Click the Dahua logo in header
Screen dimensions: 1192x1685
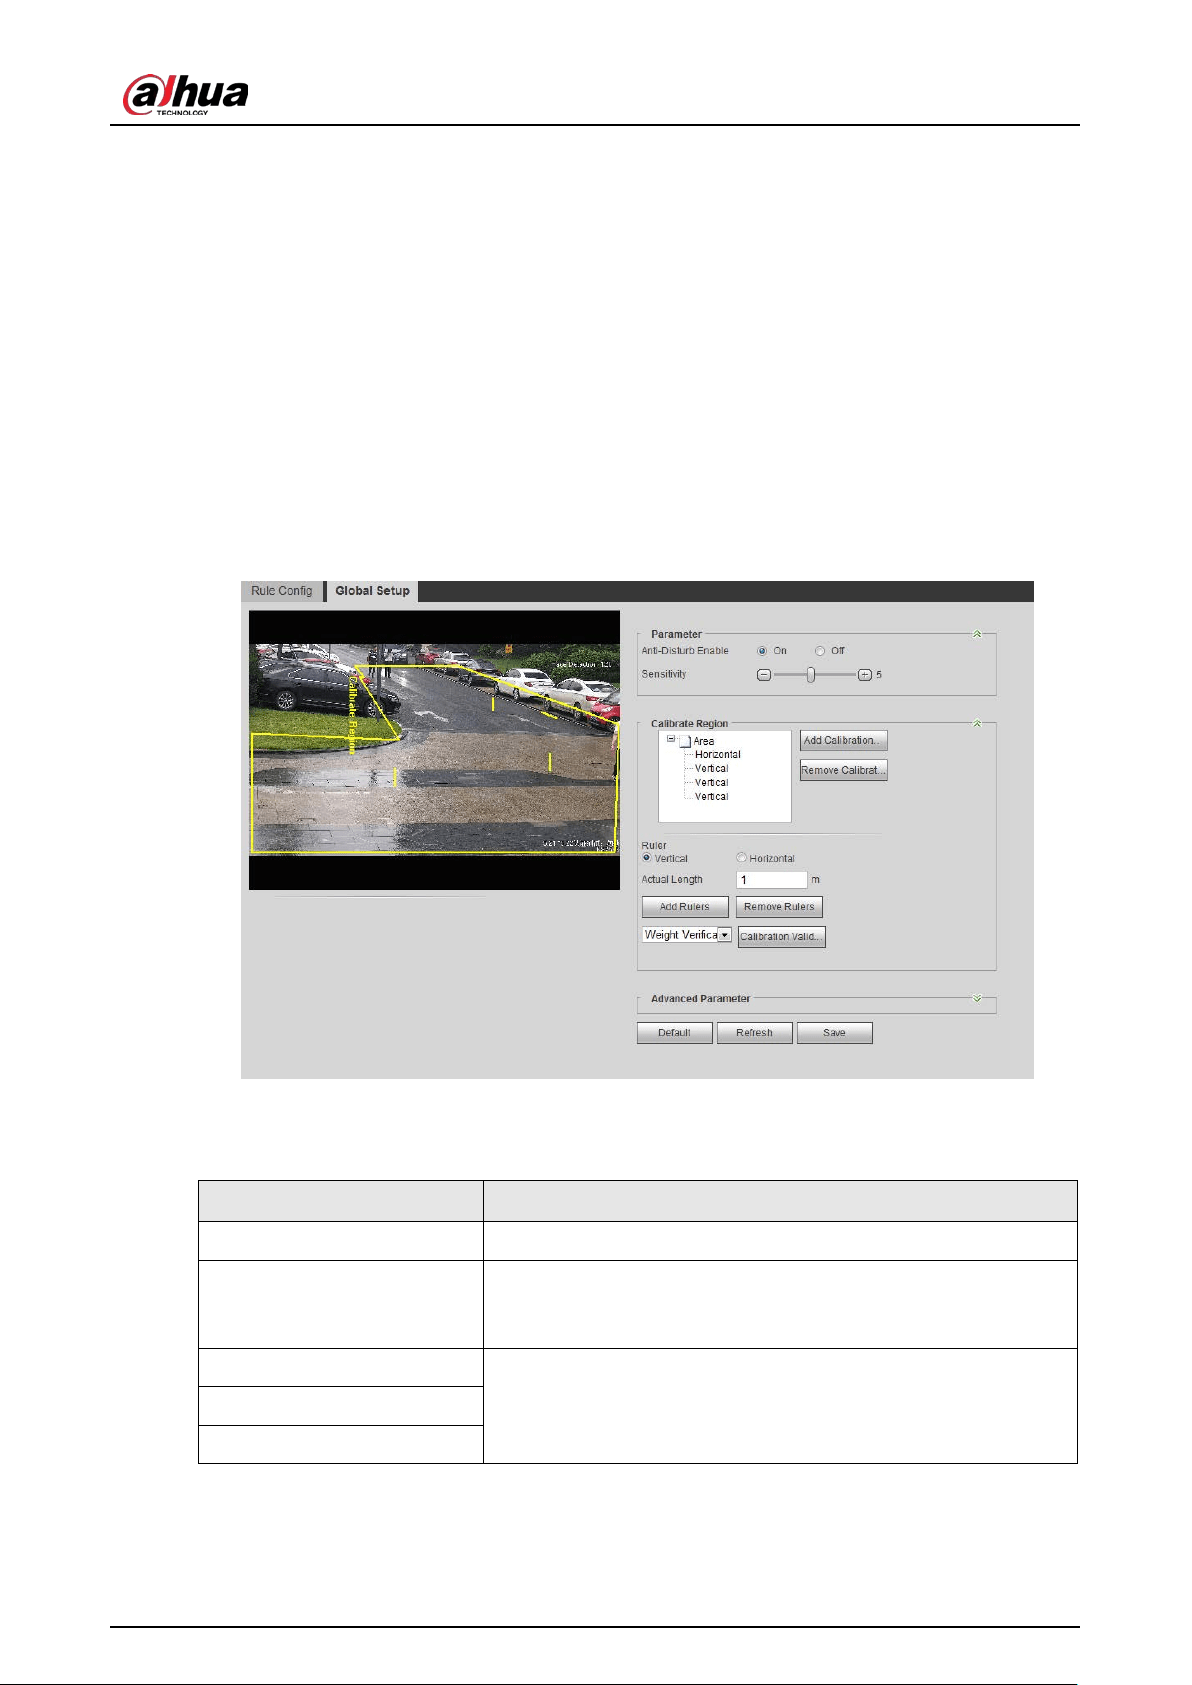point(185,96)
